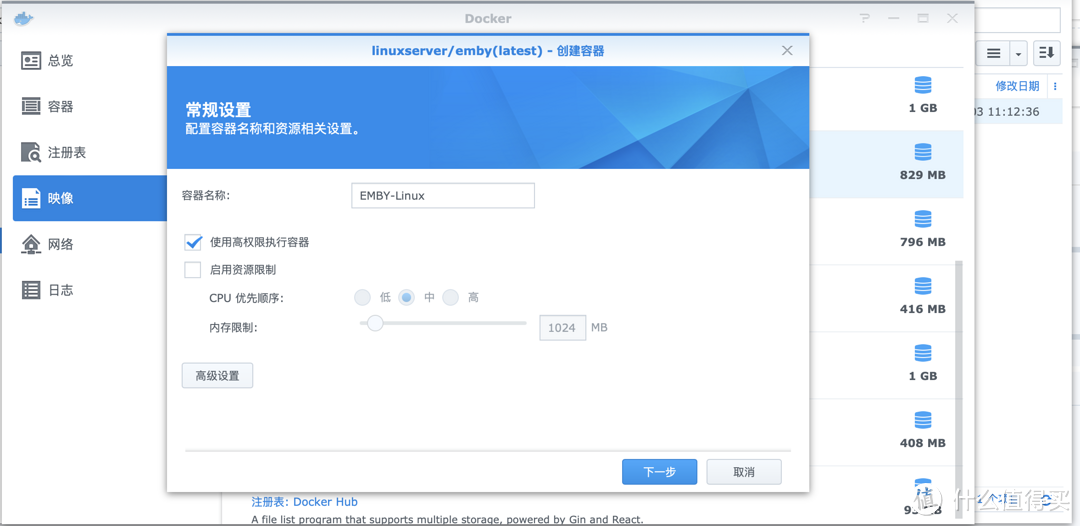
Task: Select CPU priority 高 radio button
Action: click(450, 297)
